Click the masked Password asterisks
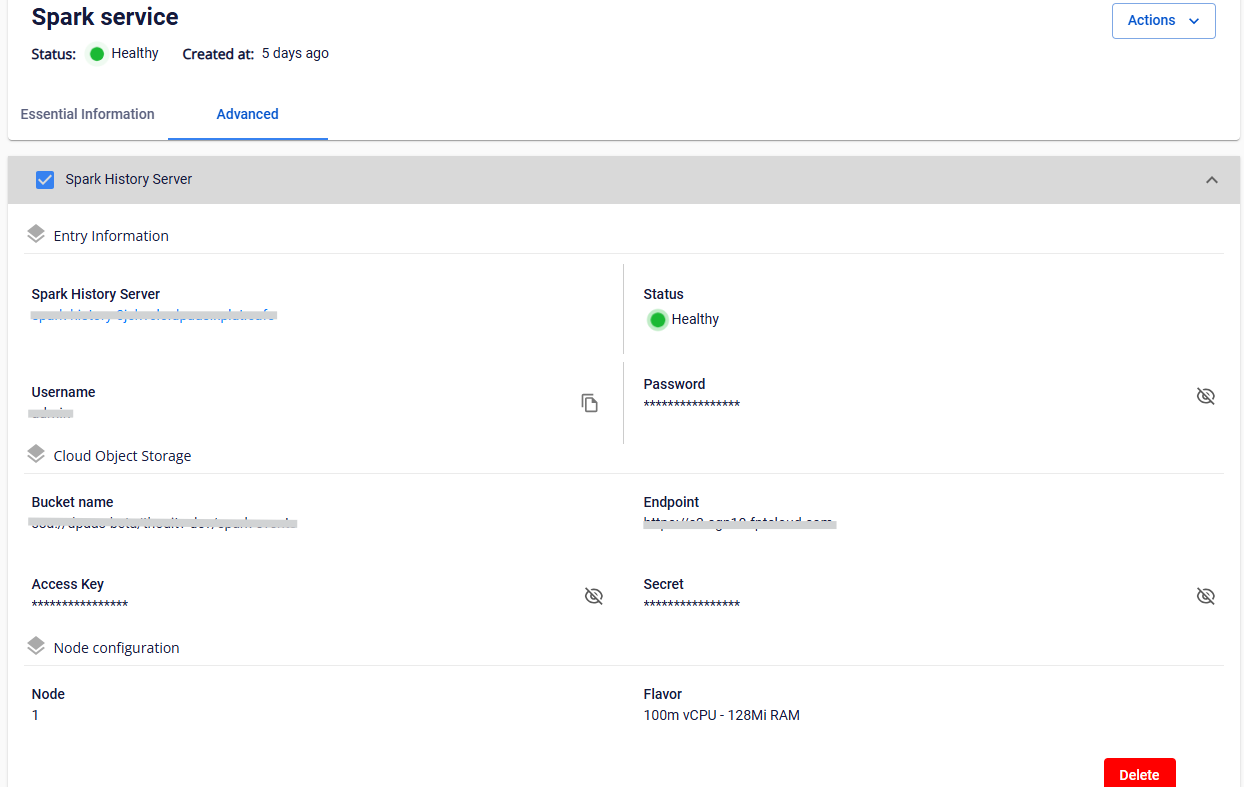The width and height of the screenshot is (1244, 787). click(692, 405)
